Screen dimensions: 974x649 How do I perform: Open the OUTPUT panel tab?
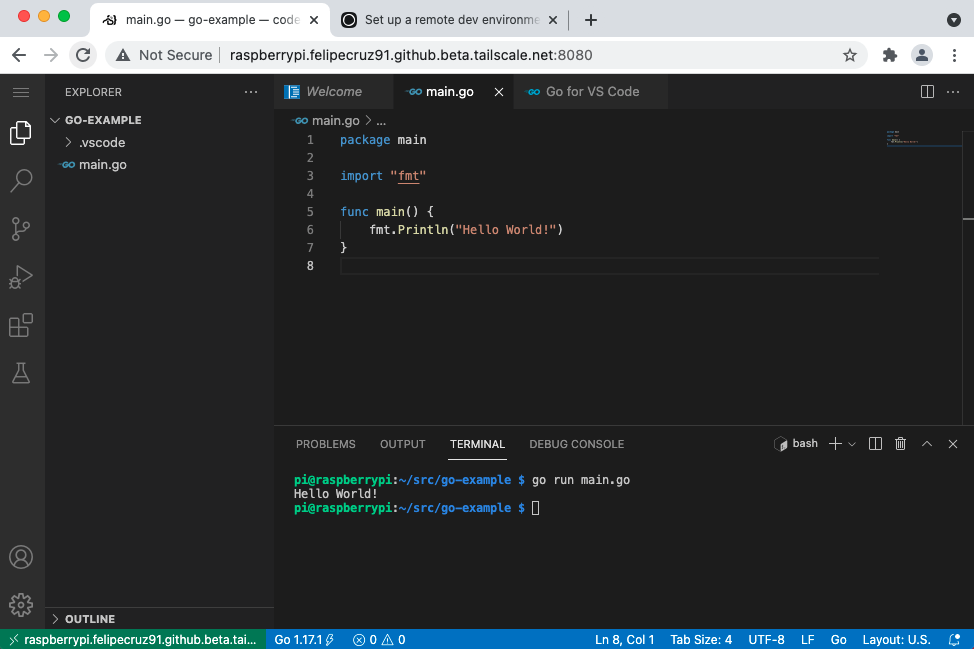tap(403, 444)
